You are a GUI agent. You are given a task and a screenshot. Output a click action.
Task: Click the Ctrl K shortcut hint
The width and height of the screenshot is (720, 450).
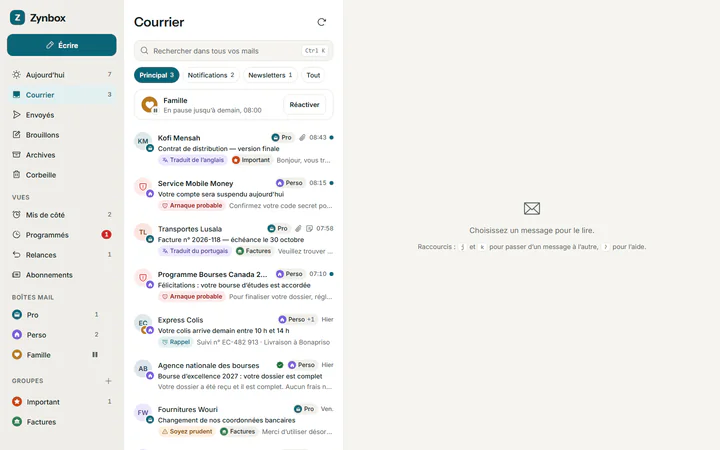(315, 51)
